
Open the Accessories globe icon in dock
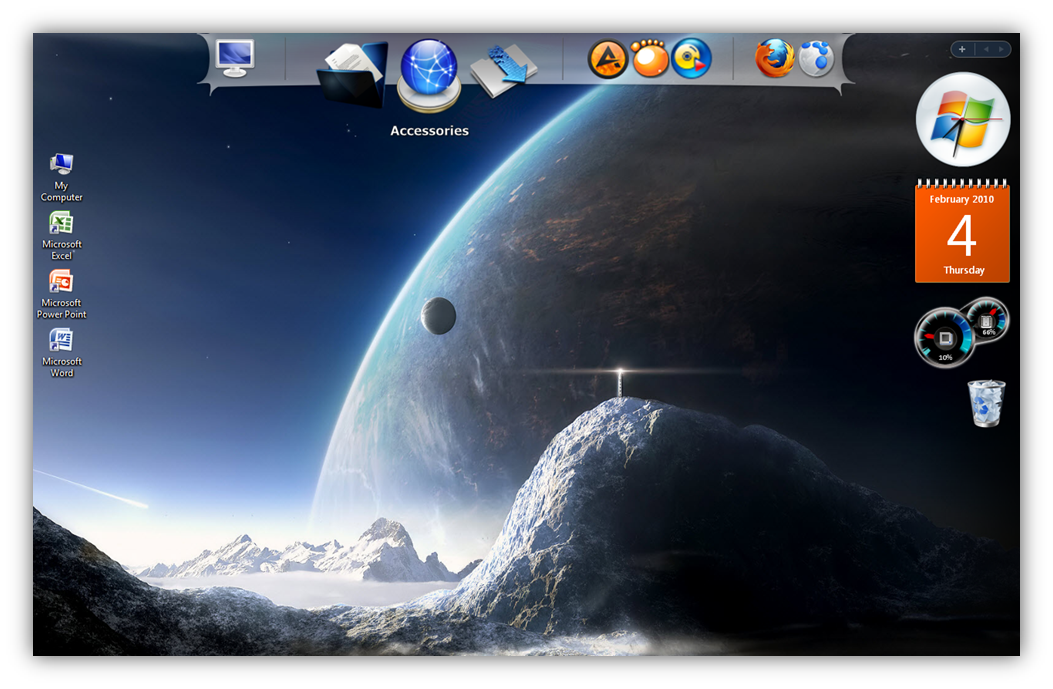pyautogui.click(x=428, y=74)
